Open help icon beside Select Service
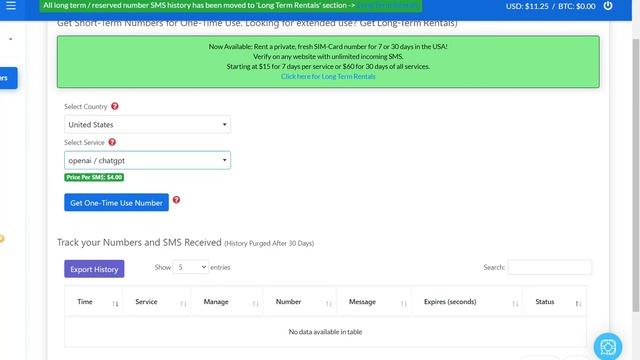The image size is (640, 360). pyautogui.click(x=112, y=142)
